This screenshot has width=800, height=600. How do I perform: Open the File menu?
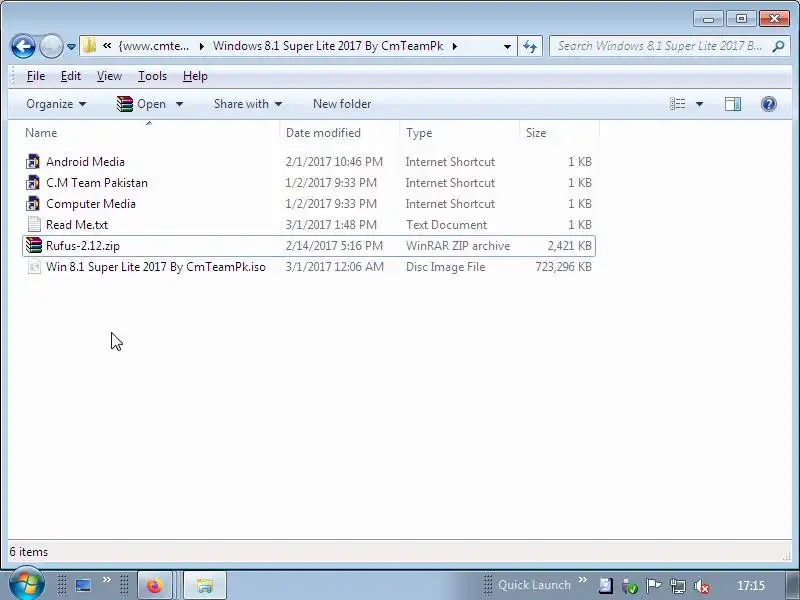coord(36,76)
